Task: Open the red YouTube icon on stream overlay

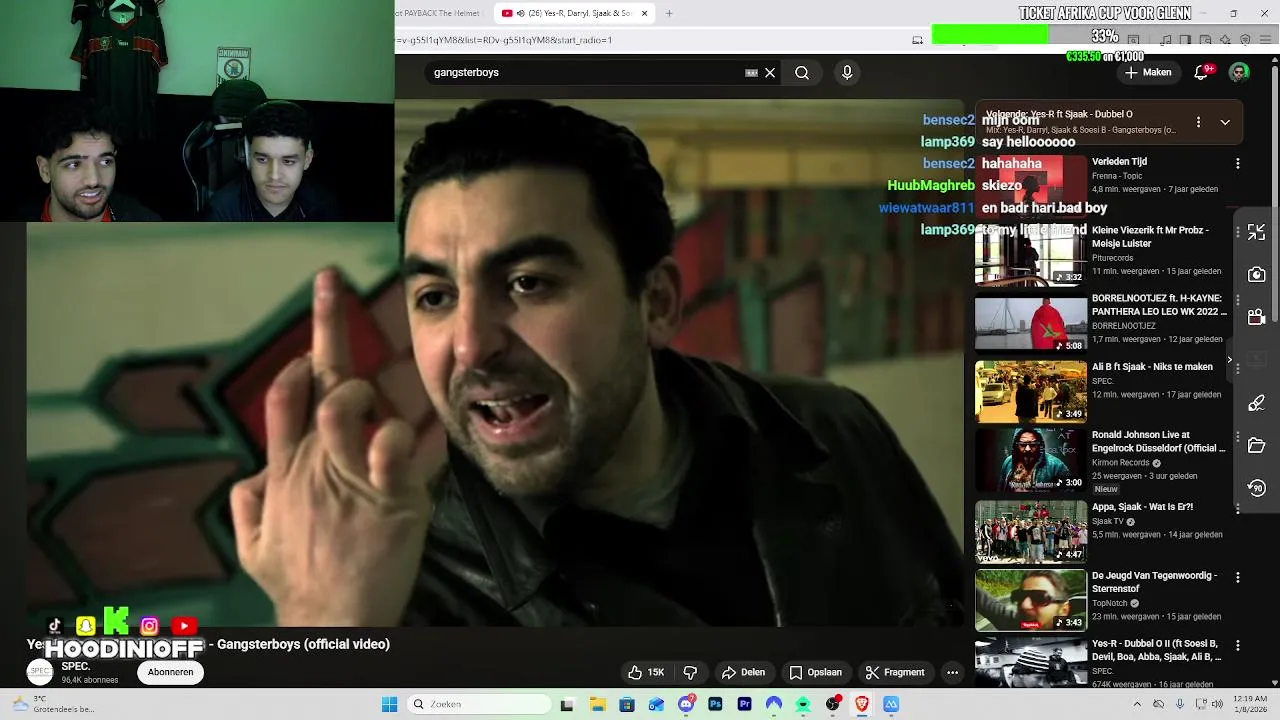Action: tap(184, 626)
